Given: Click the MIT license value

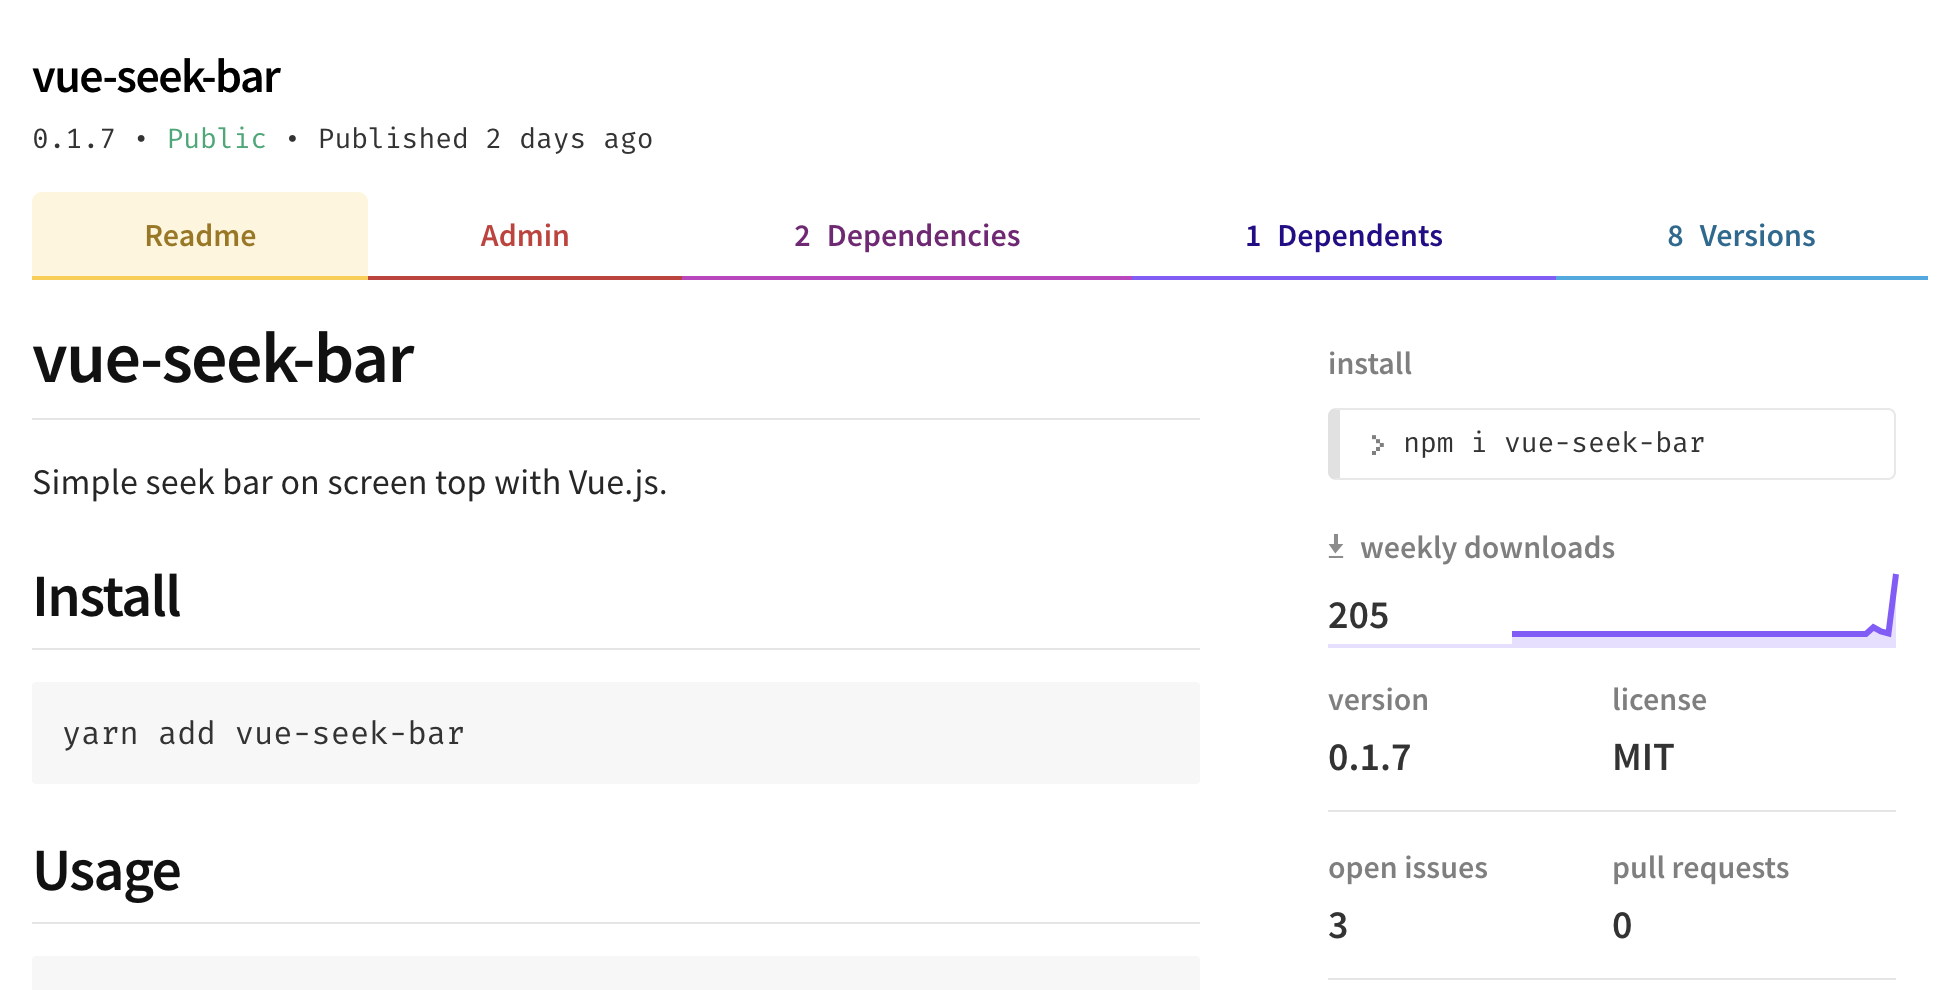Looking at the screenshot, I should (x=1643, y=758).
